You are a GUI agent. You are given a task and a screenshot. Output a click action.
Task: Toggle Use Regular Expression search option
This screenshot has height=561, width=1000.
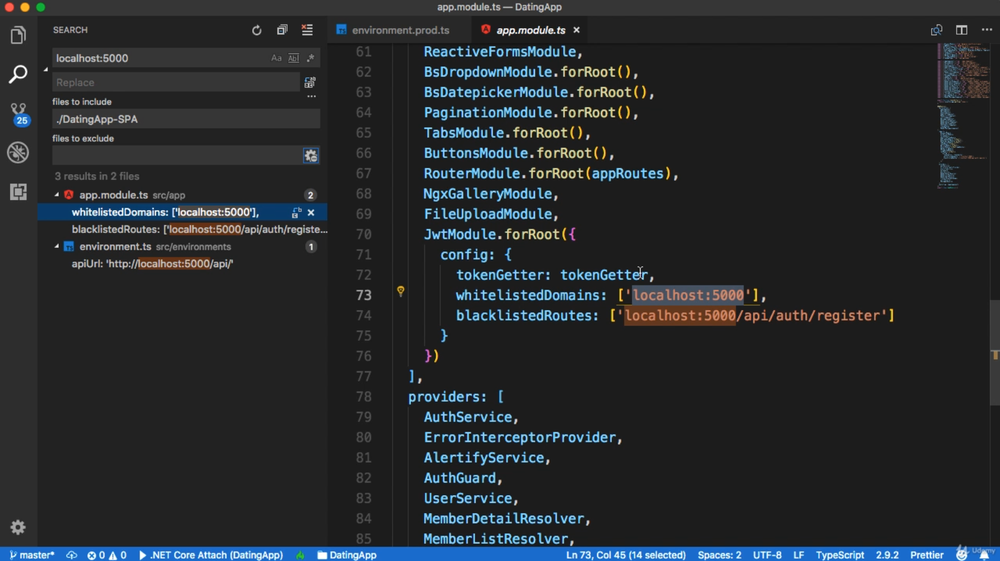310,58
